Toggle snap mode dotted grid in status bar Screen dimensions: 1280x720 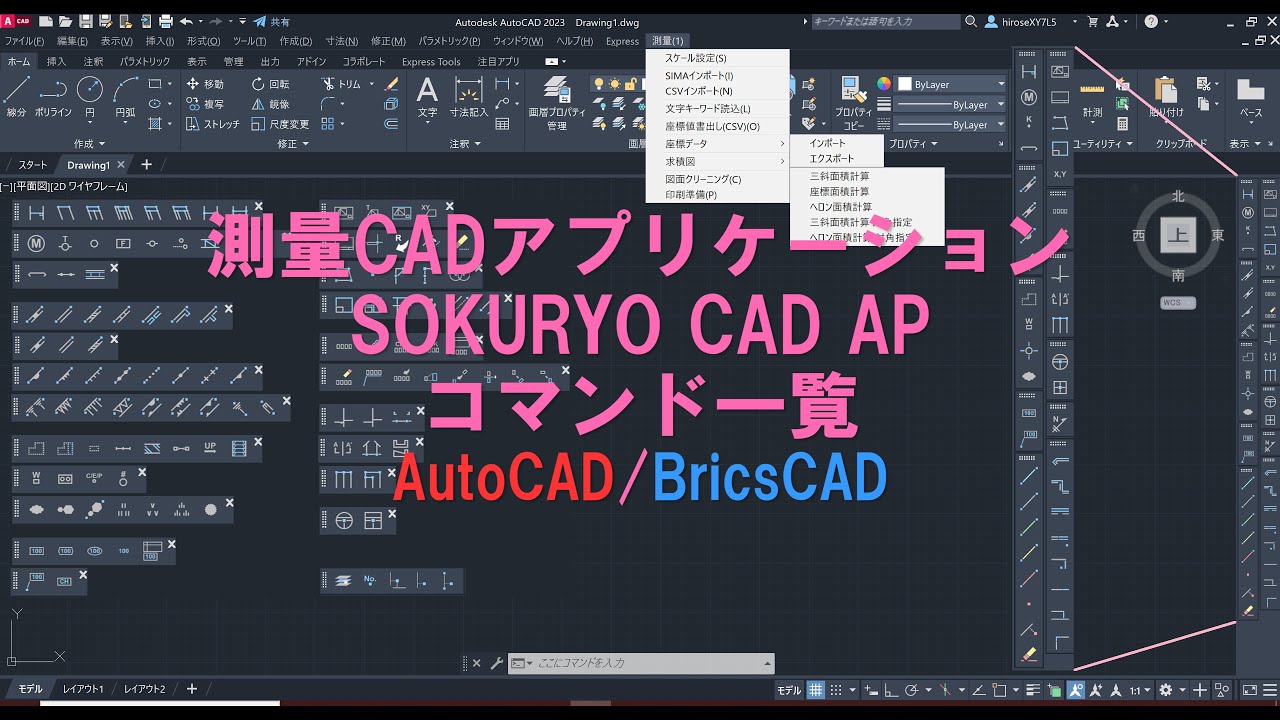[x=837, y=690]
